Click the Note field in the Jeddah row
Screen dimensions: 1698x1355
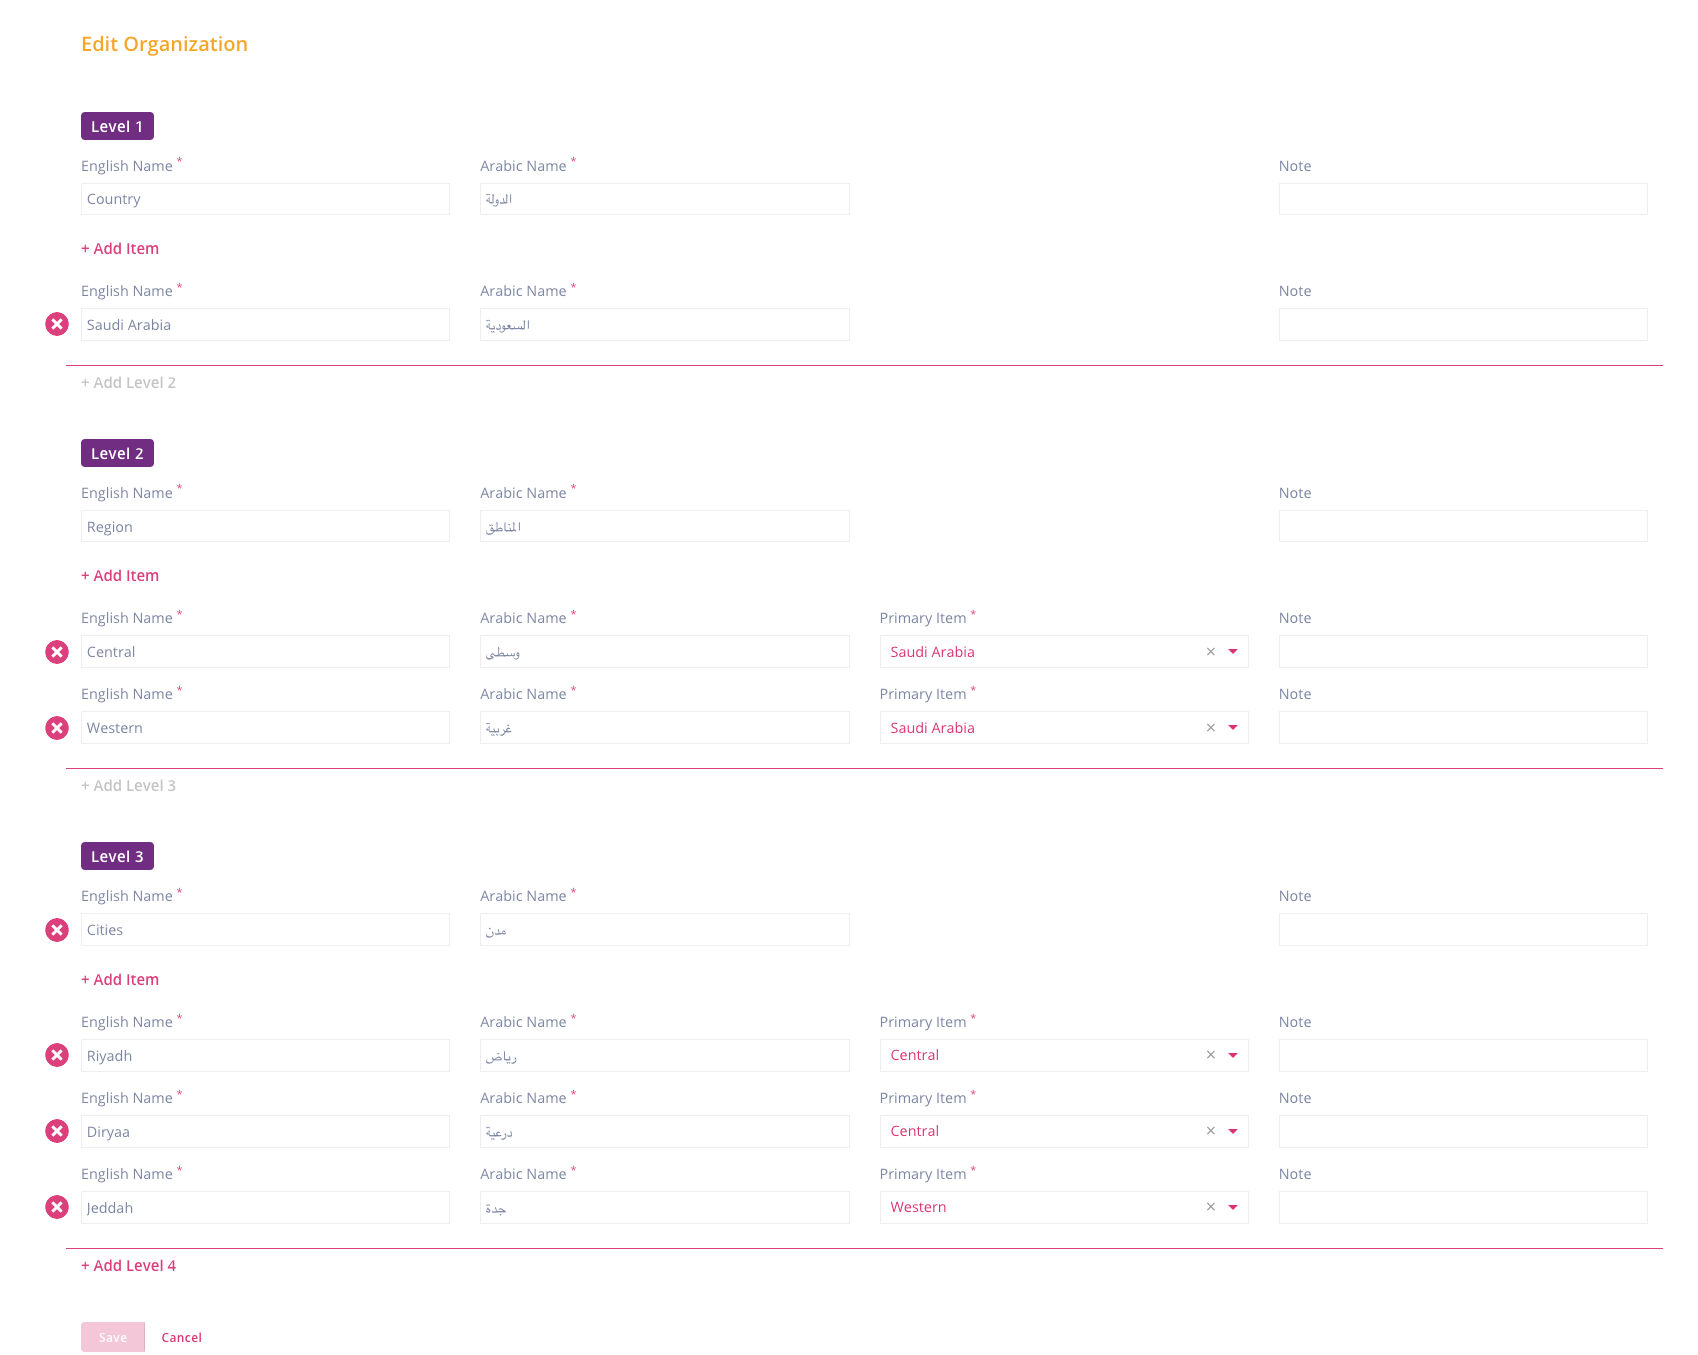point(1463,1207)
